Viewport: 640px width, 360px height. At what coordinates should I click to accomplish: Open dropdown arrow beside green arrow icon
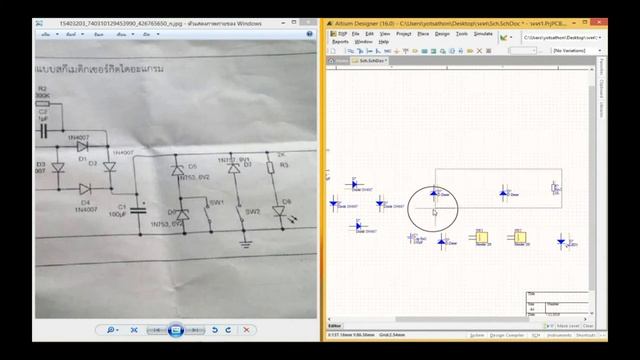(x=511, y=38)
